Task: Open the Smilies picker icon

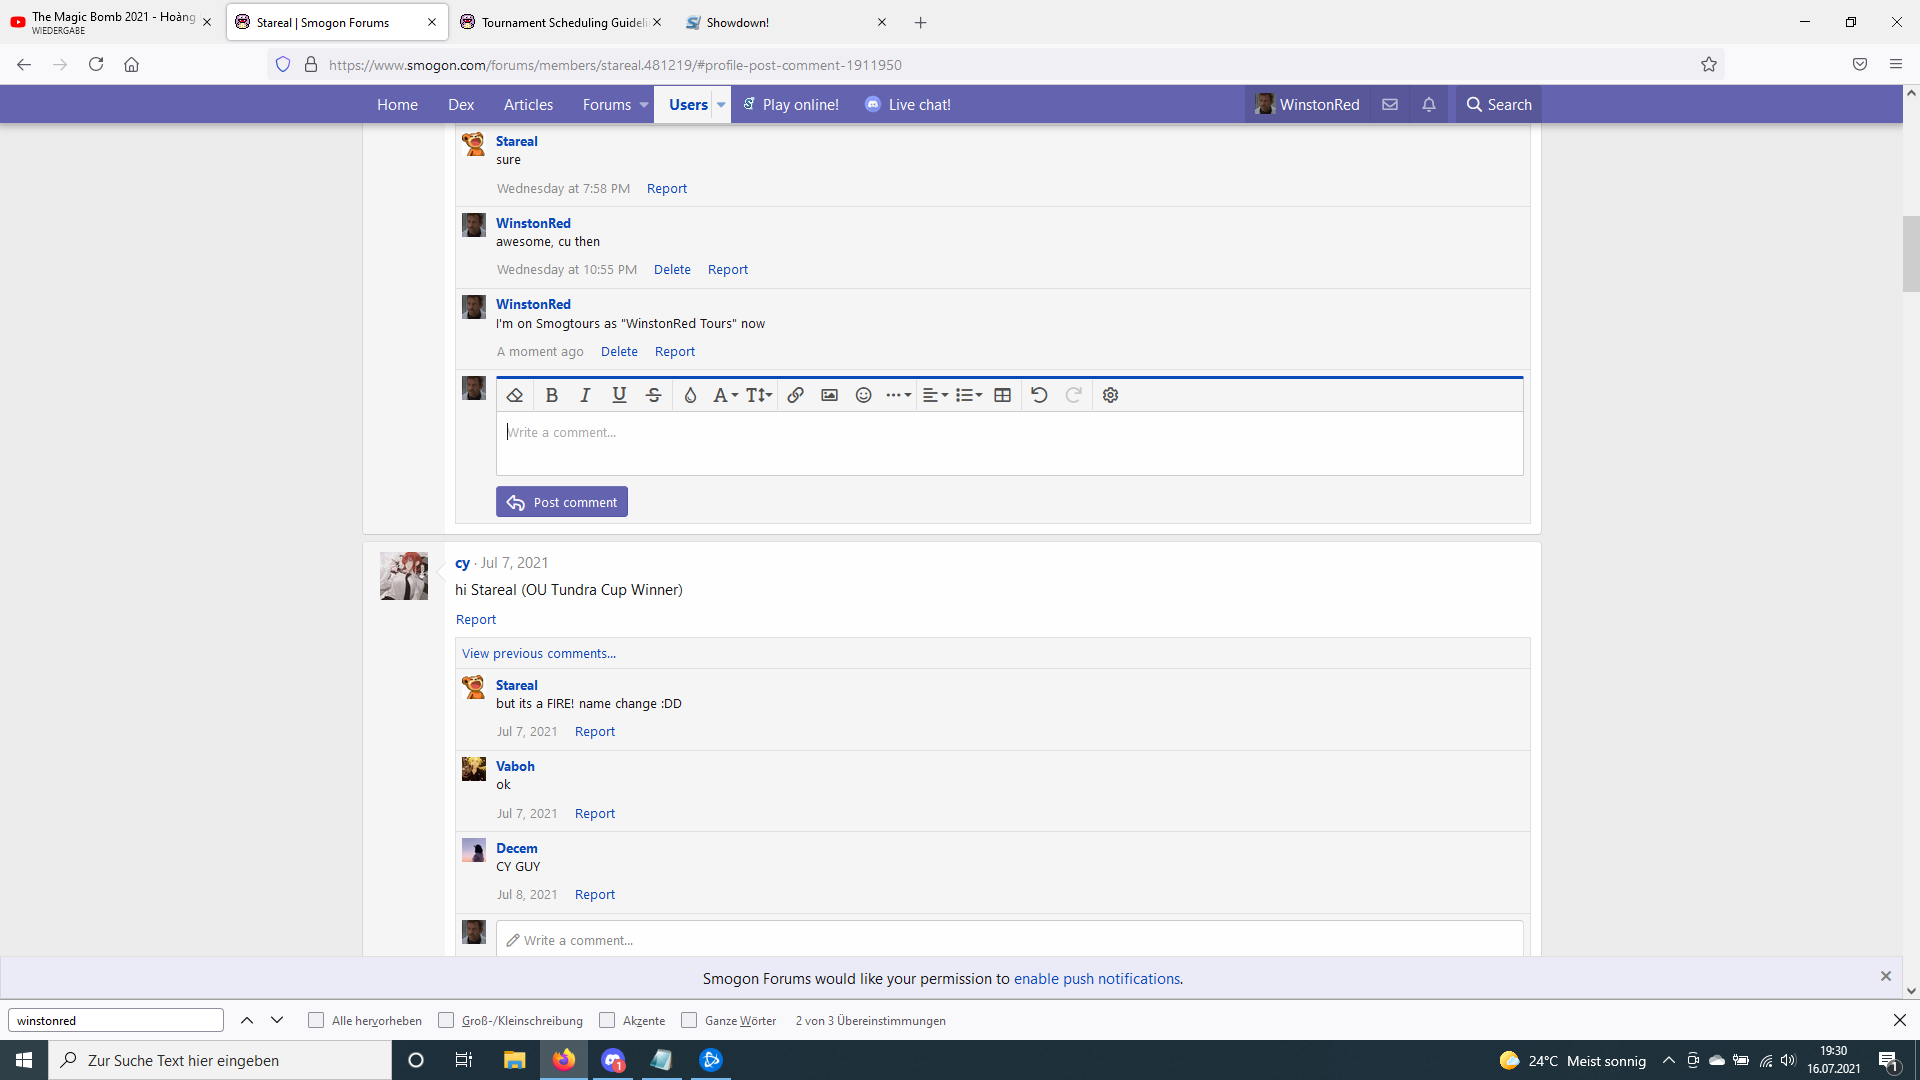Action: pos(864,395)
